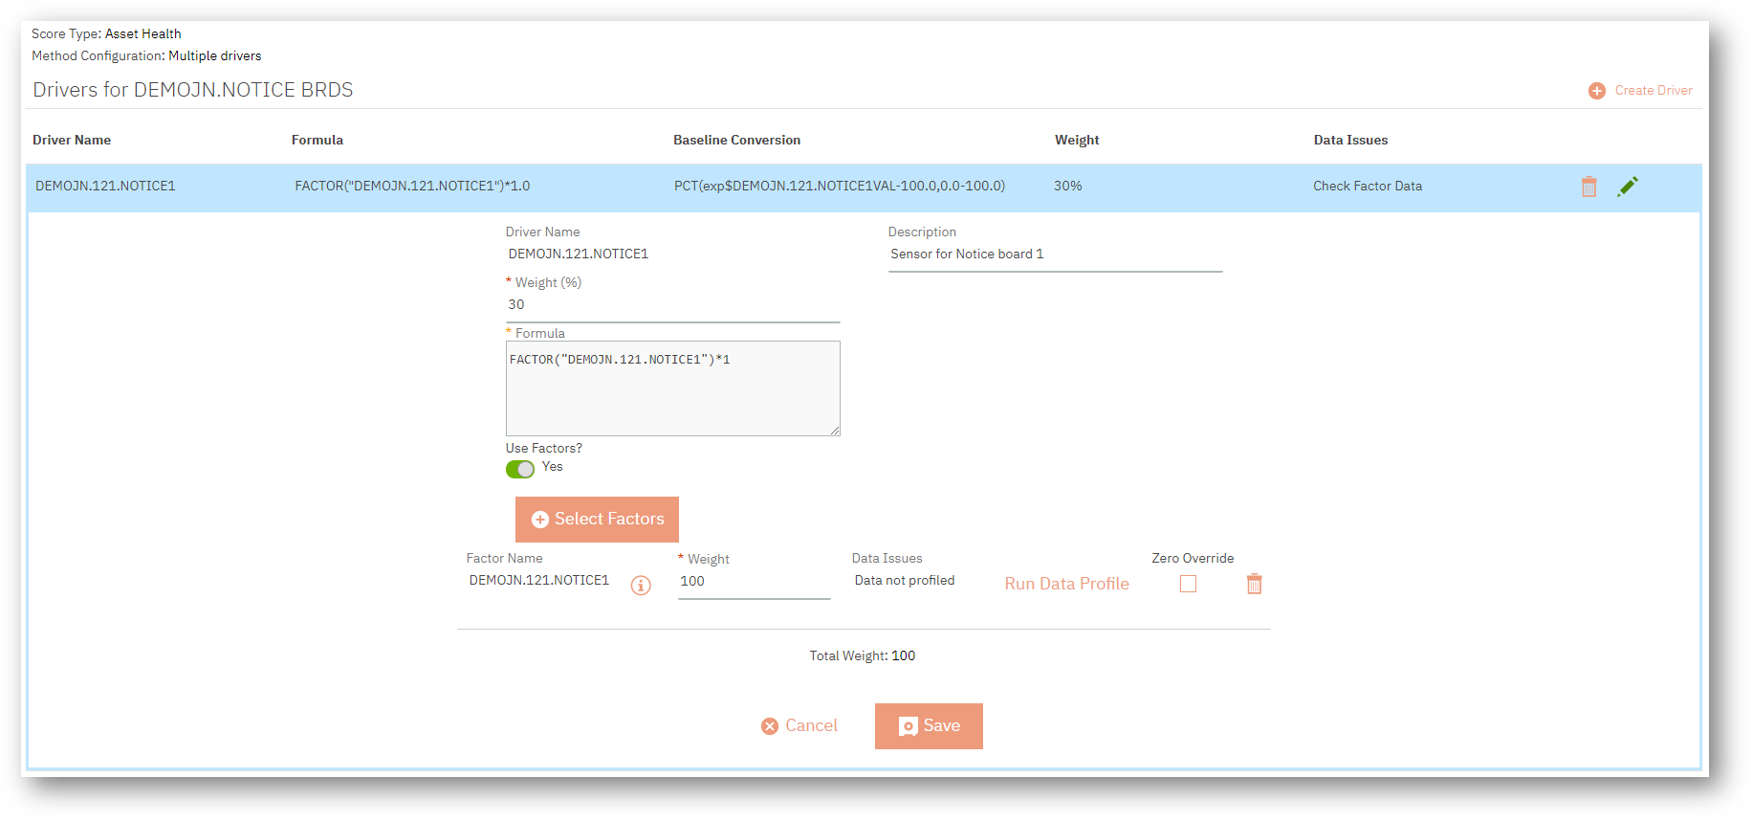1750x818 pixels.
Task: Open factor info icon beside DEMOJN.121.NOTICE1
Action: pyautogui.click(x=641, y=585)
